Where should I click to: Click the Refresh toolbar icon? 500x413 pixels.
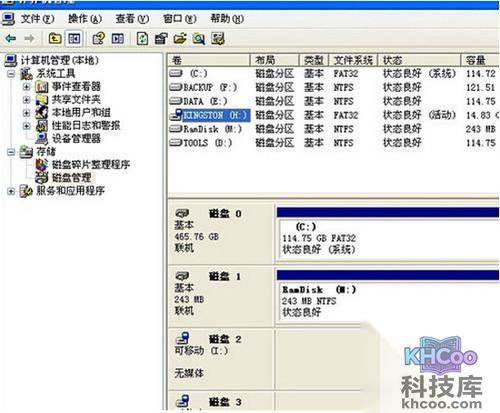pyautogui.click(x=143, y=39)
